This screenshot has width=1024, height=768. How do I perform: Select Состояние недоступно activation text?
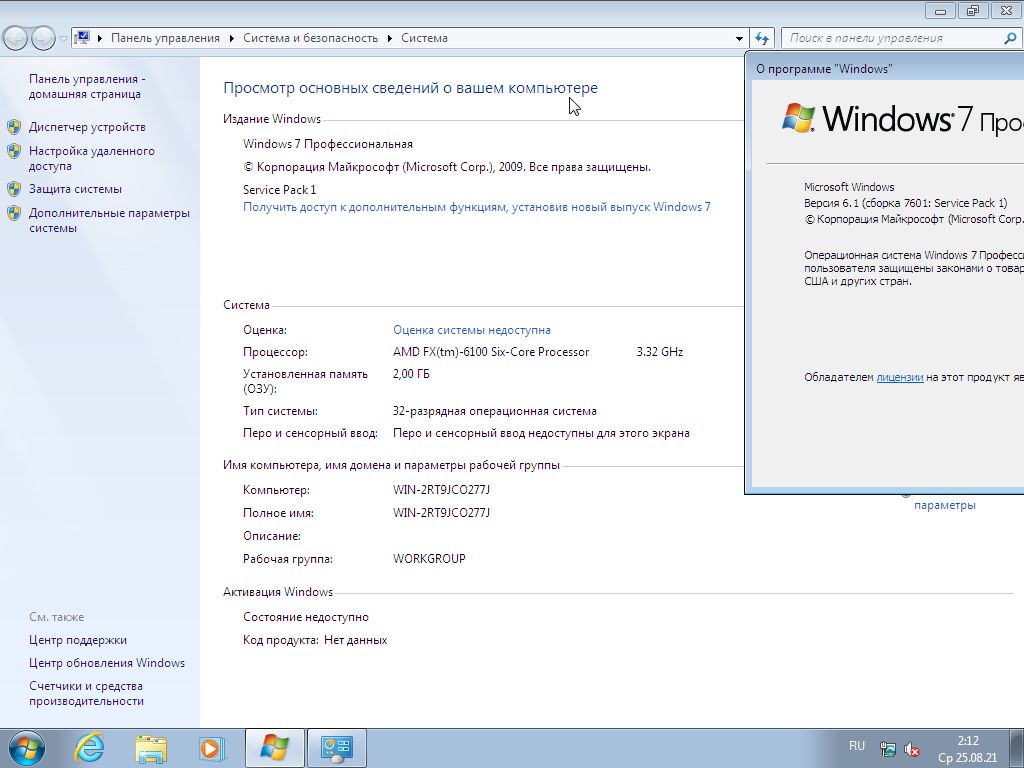tap(306, 617)
